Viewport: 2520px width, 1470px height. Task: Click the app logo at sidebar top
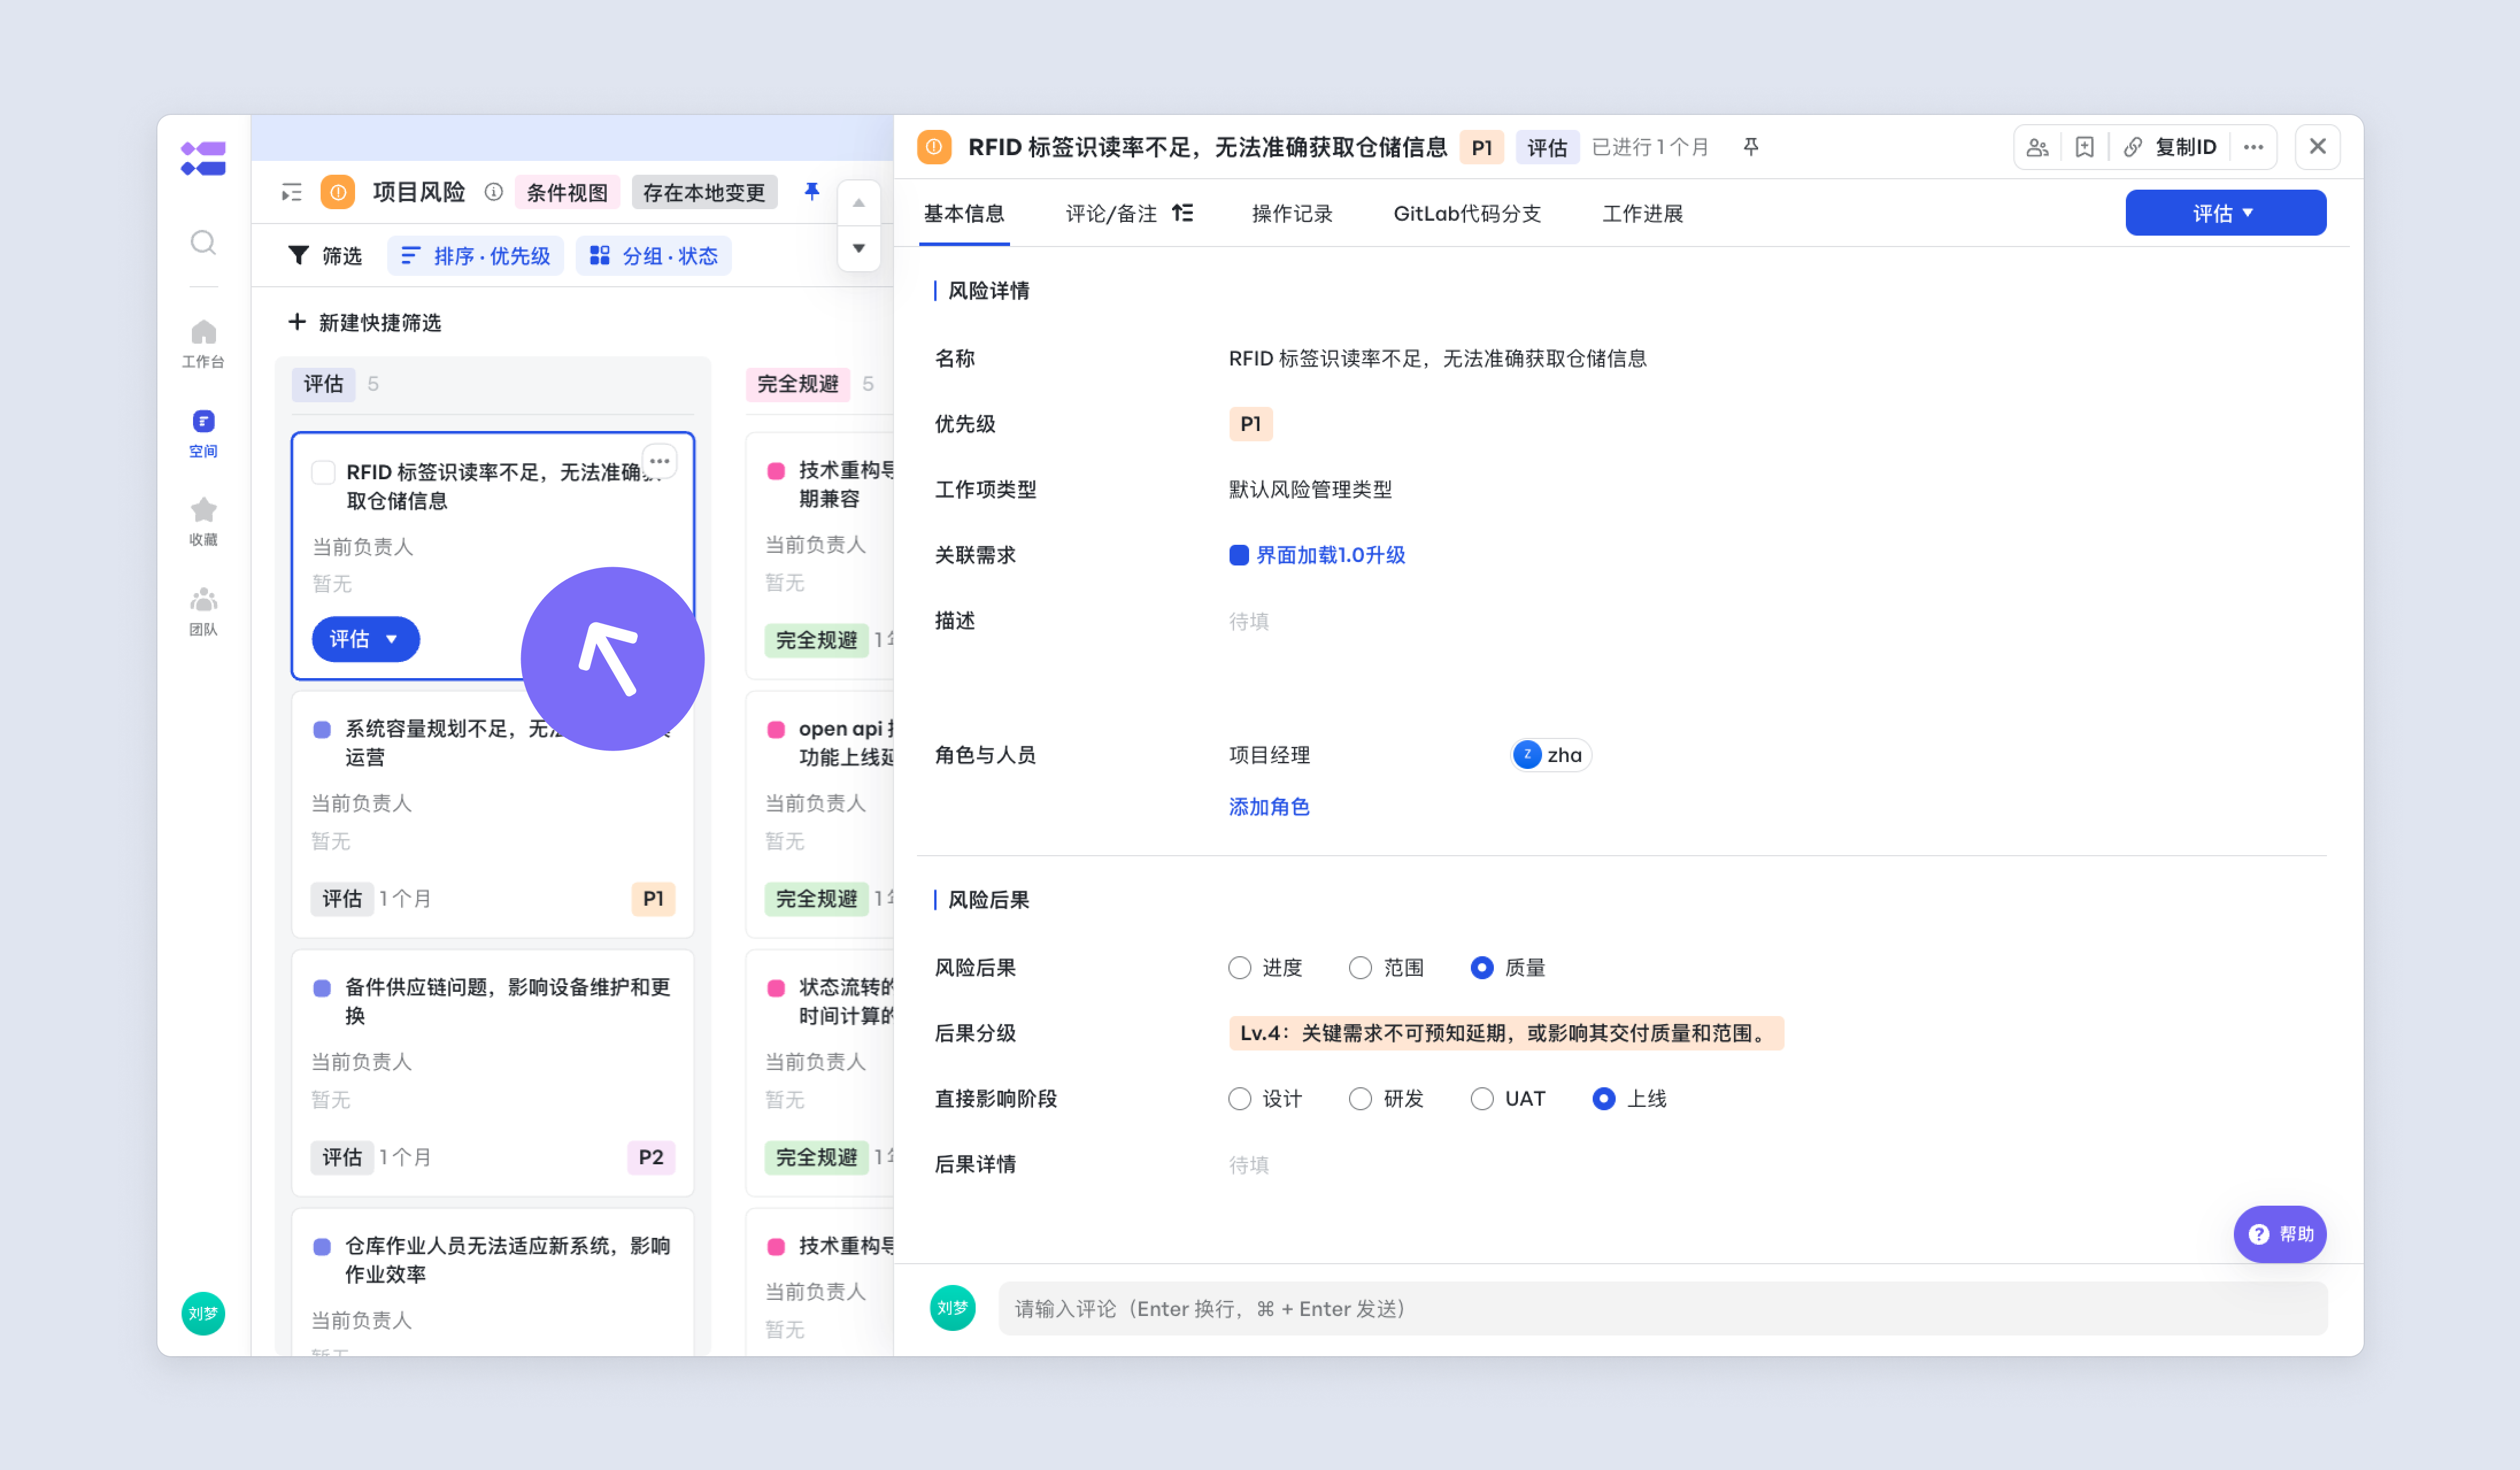click(203, 158)
